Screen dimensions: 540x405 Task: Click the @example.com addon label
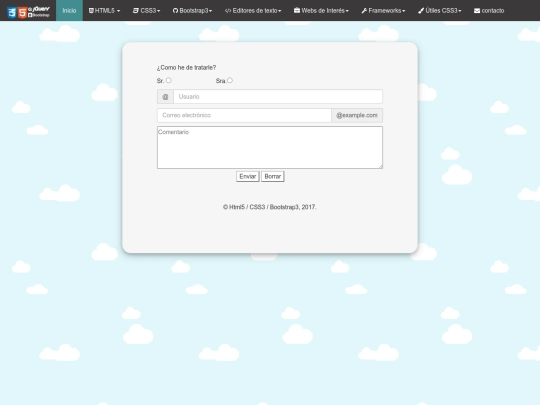(x=357, y=115)
